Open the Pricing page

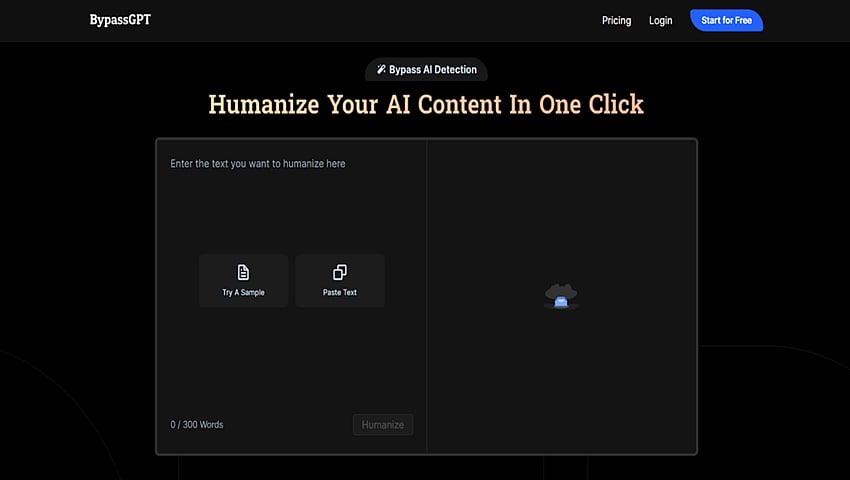[616, 20]
